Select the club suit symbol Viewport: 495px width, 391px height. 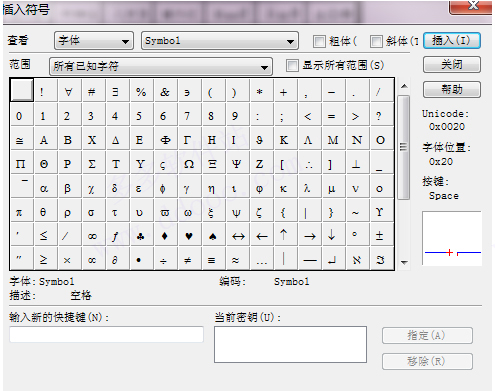pos(141,236)
